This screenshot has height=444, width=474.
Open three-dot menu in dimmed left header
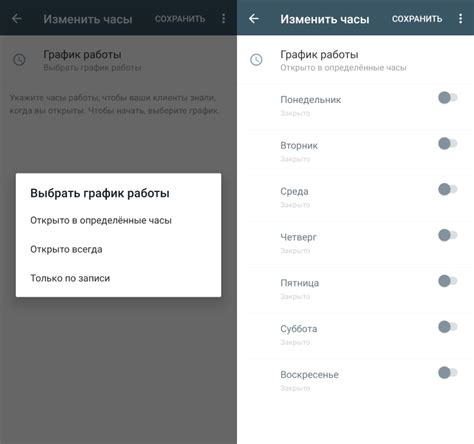223,18
